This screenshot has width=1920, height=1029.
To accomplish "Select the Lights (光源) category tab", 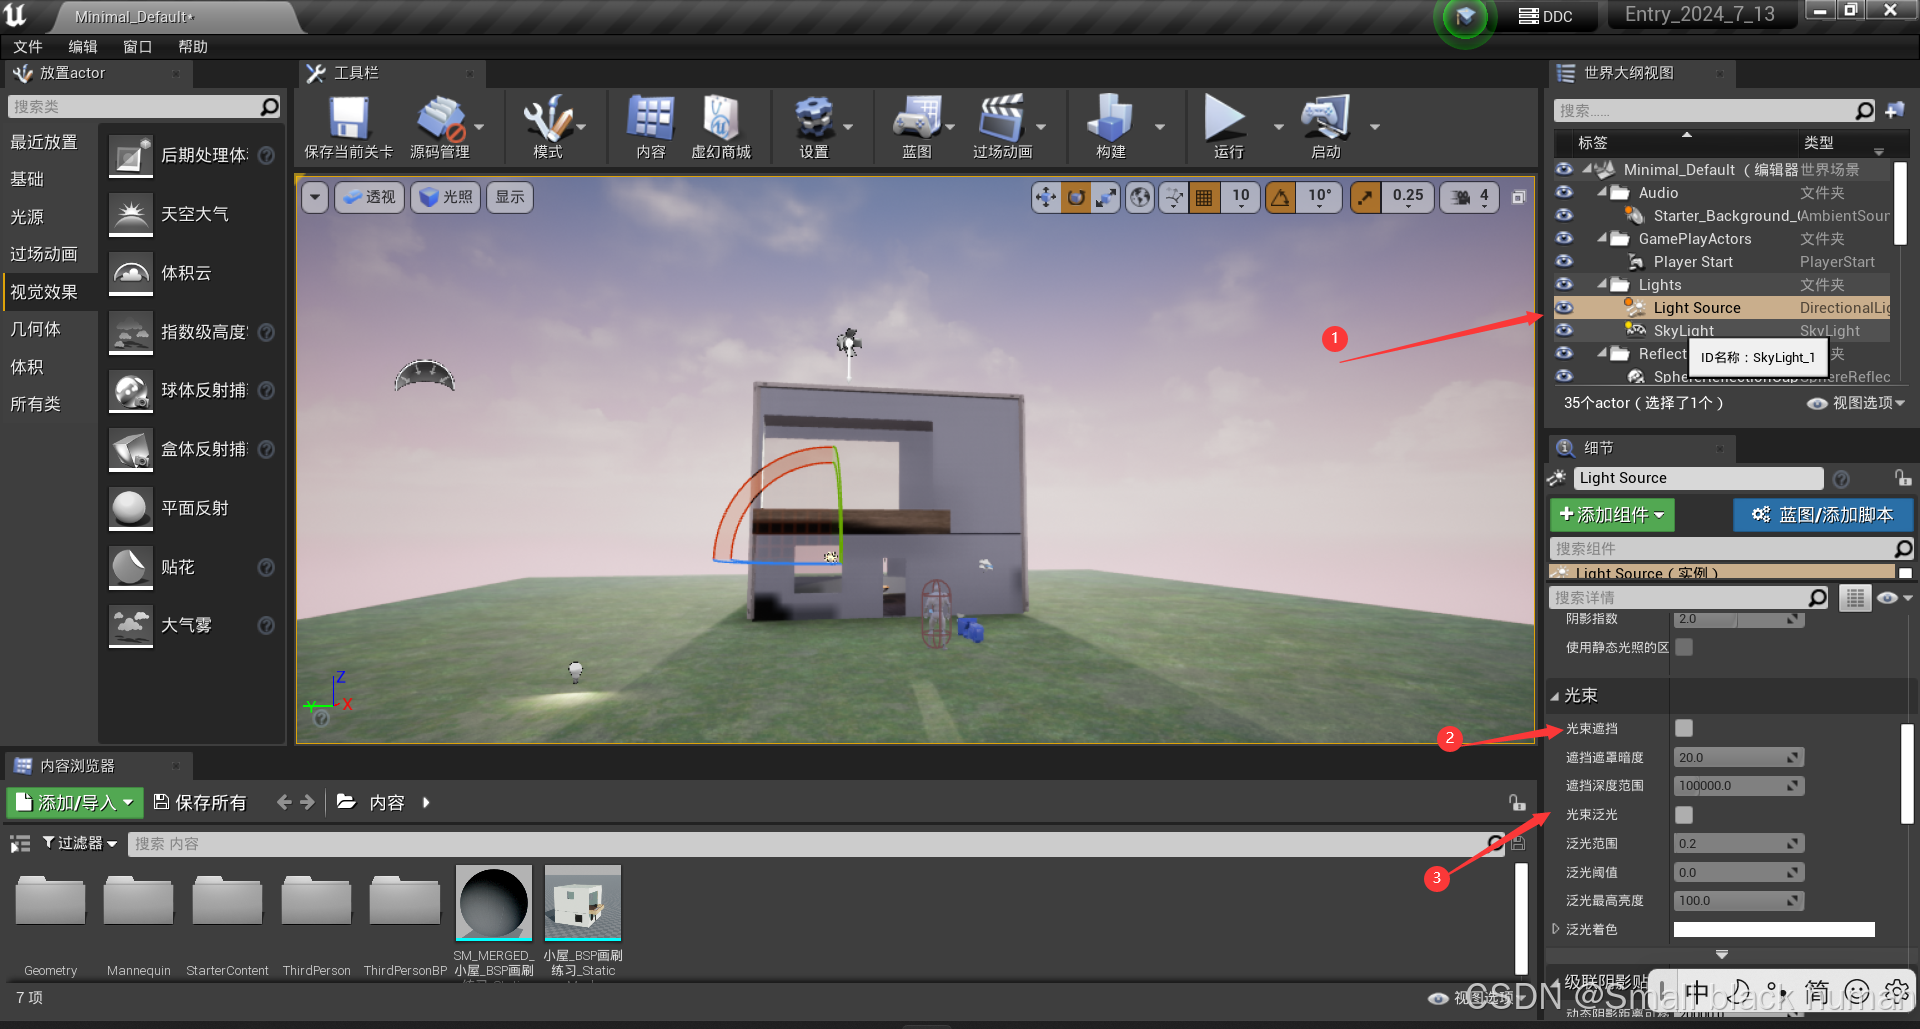I will 27,217.
